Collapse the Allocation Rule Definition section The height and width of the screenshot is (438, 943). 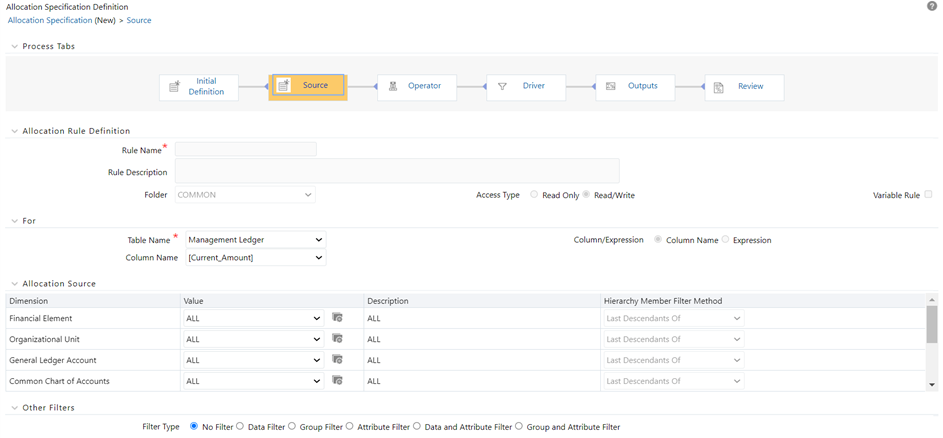coord(14,131)
